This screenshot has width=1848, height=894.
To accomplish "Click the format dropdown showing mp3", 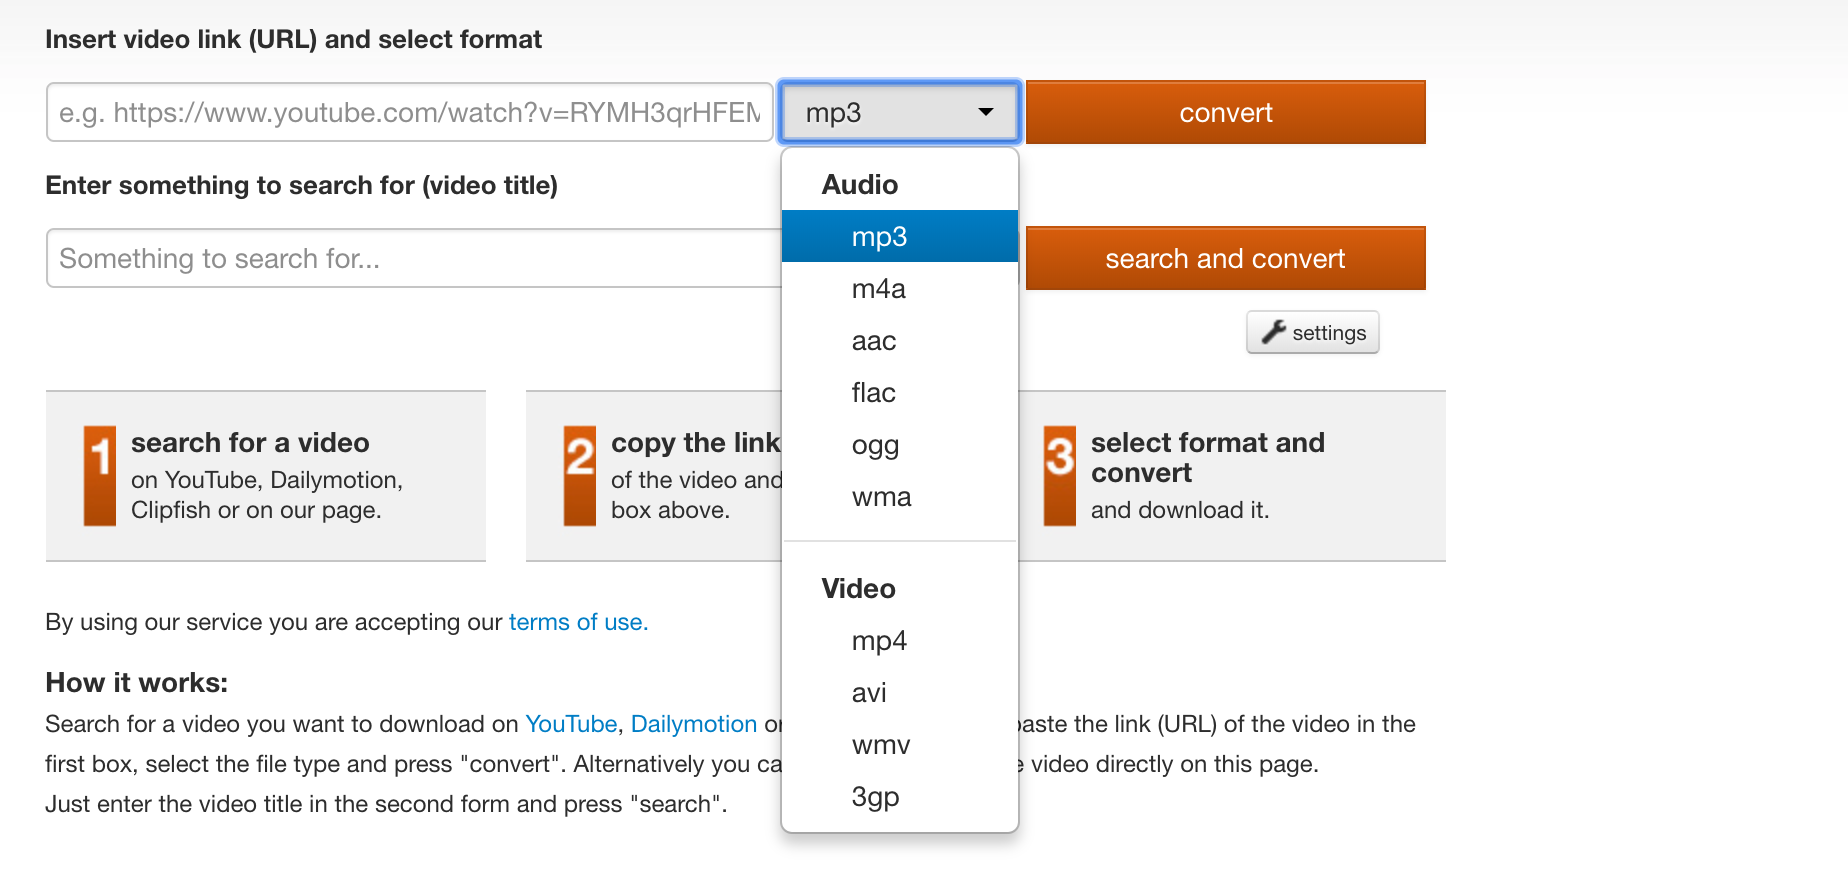I will 899,112.
